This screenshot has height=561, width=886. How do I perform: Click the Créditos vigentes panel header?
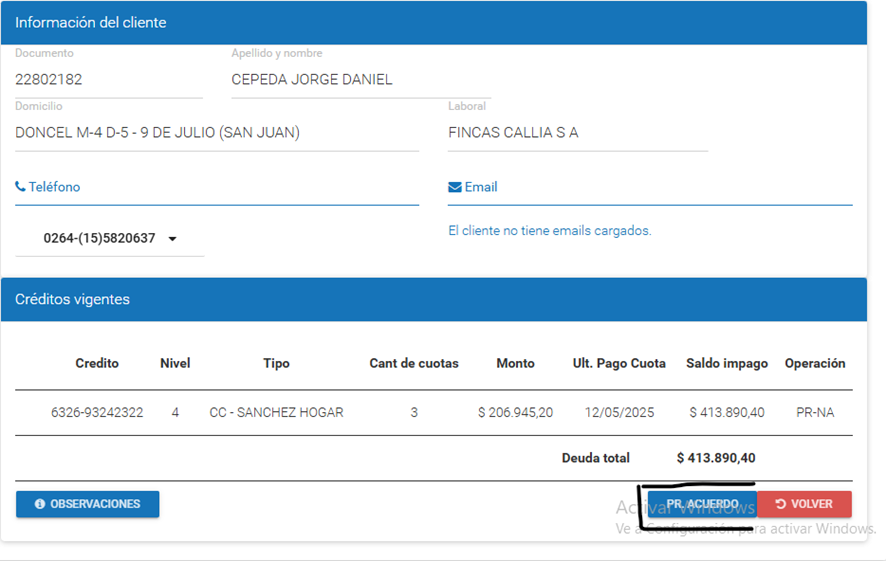coord(433,299)
